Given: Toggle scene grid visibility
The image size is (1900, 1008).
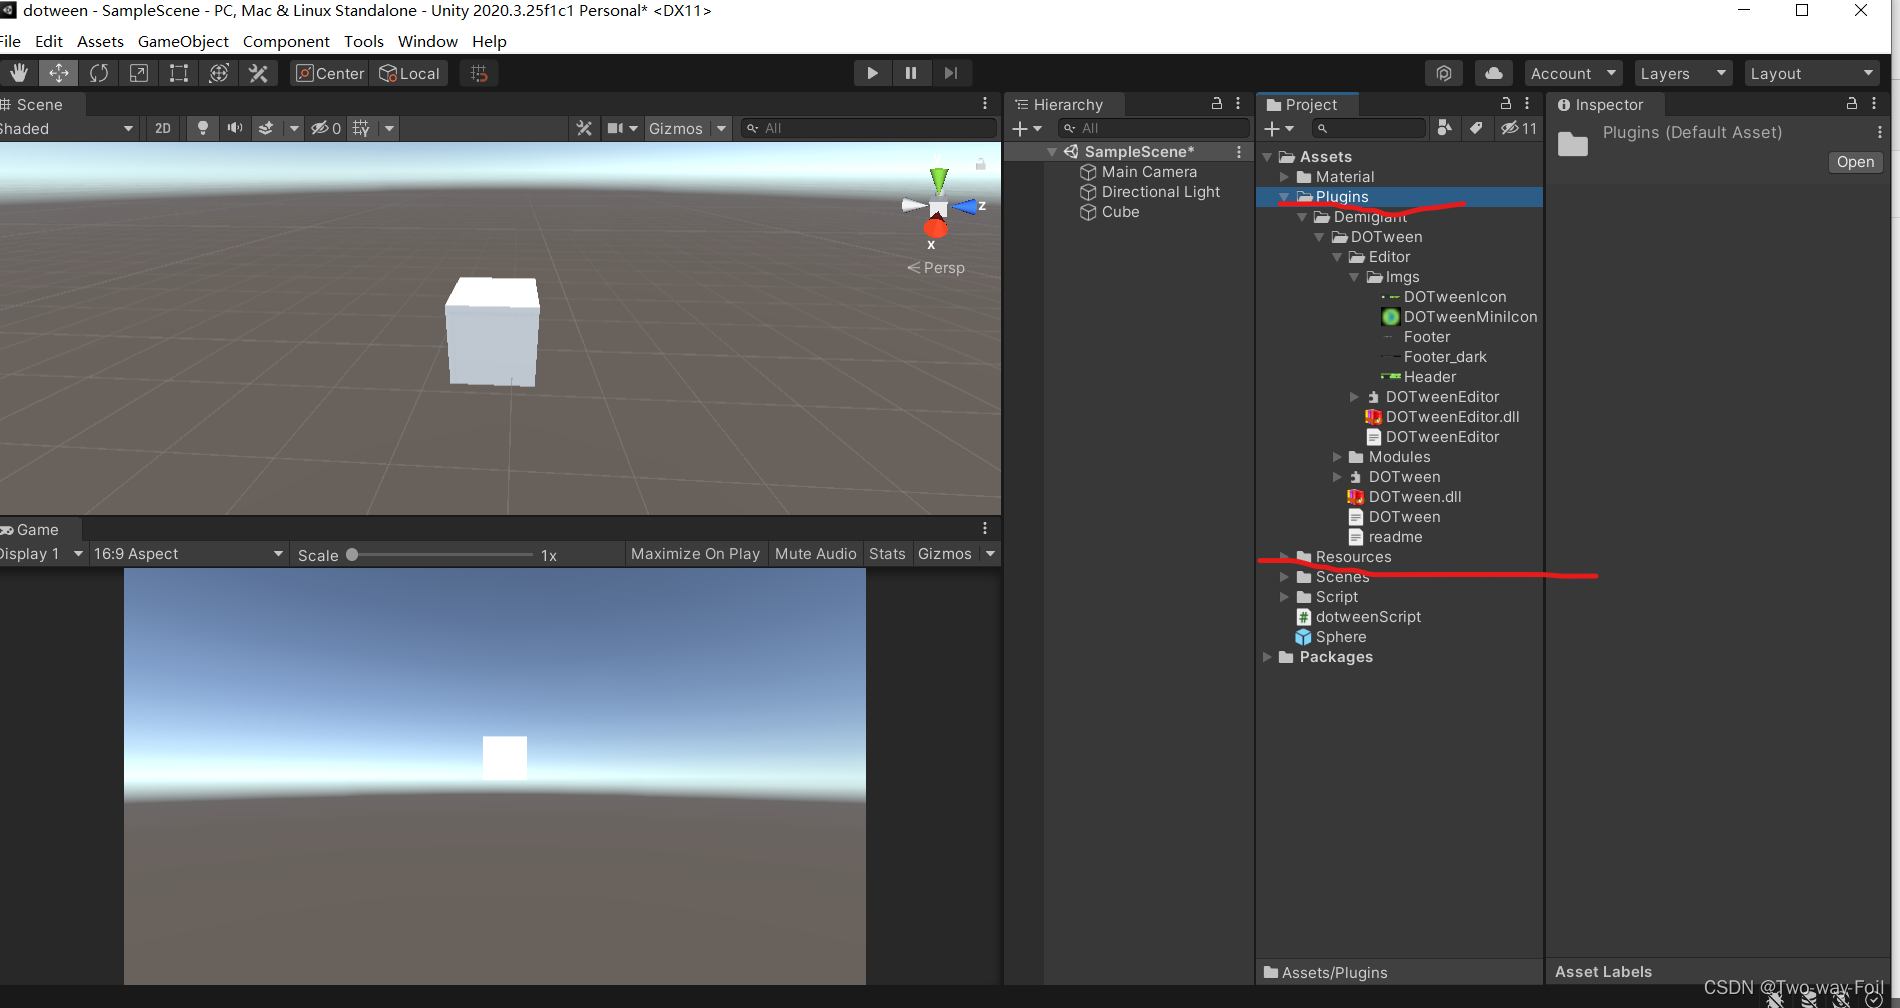Looking at the screenshot, I should click(x=362, y=128).
